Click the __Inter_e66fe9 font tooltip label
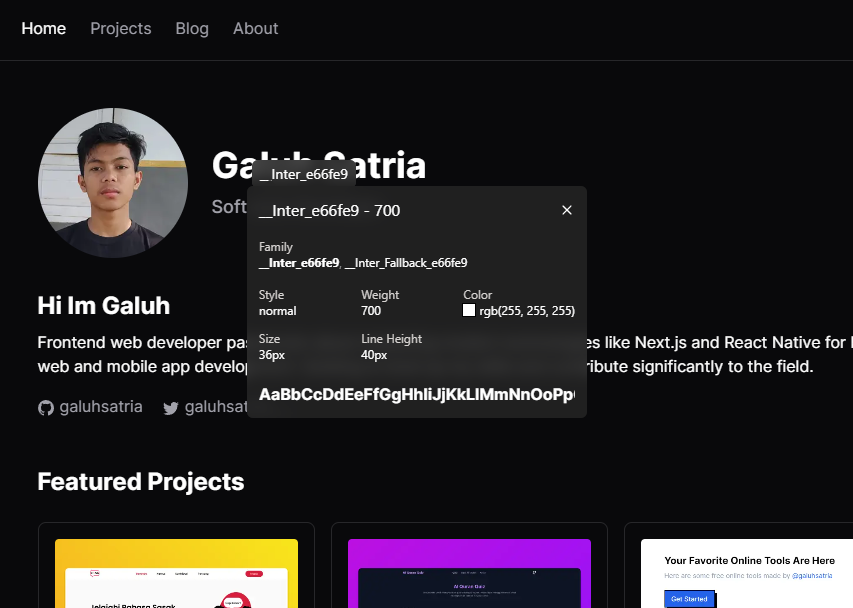853x608 pixels. 303,174
